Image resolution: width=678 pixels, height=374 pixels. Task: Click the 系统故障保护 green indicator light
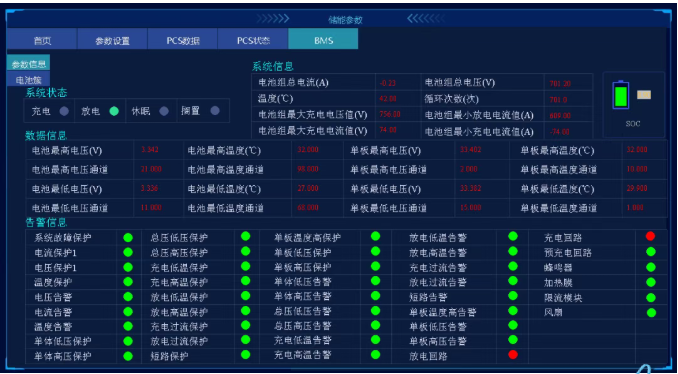[x=128, y=237]
